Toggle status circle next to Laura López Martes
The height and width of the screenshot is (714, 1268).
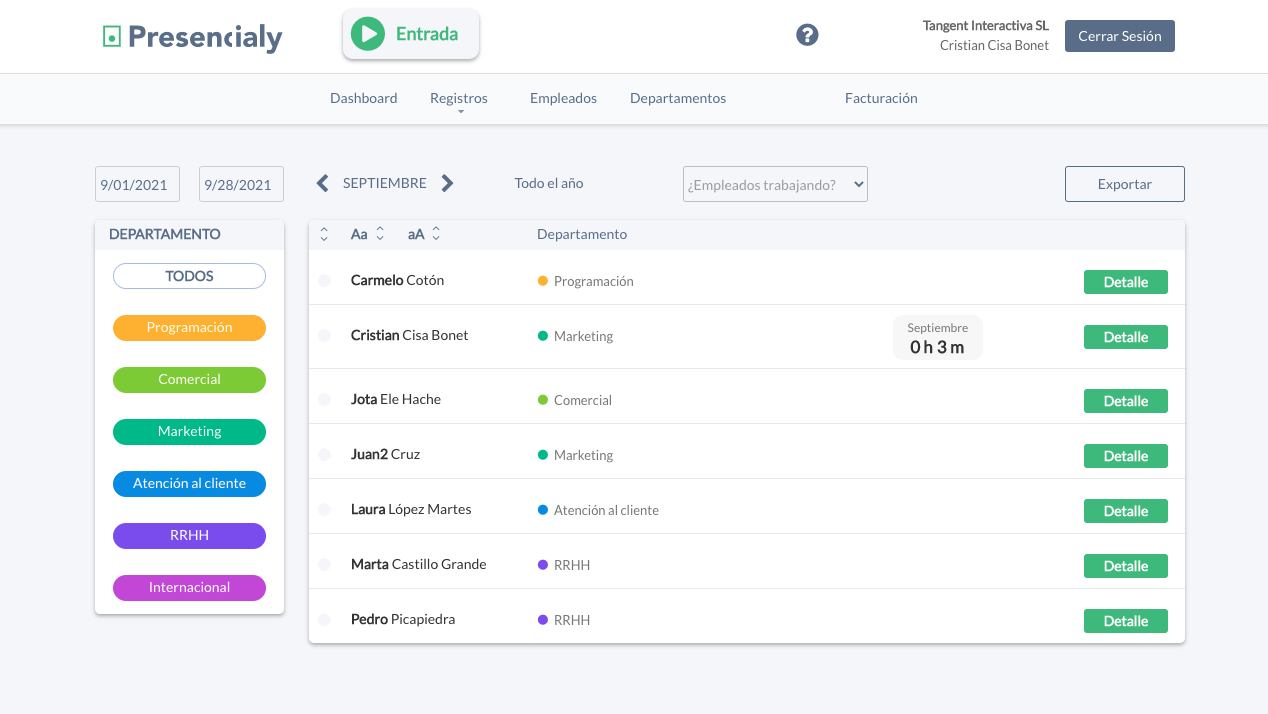click(x=324, y=510)
